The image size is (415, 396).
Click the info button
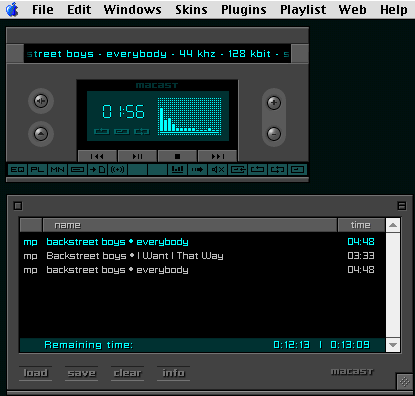click(173, 373)
